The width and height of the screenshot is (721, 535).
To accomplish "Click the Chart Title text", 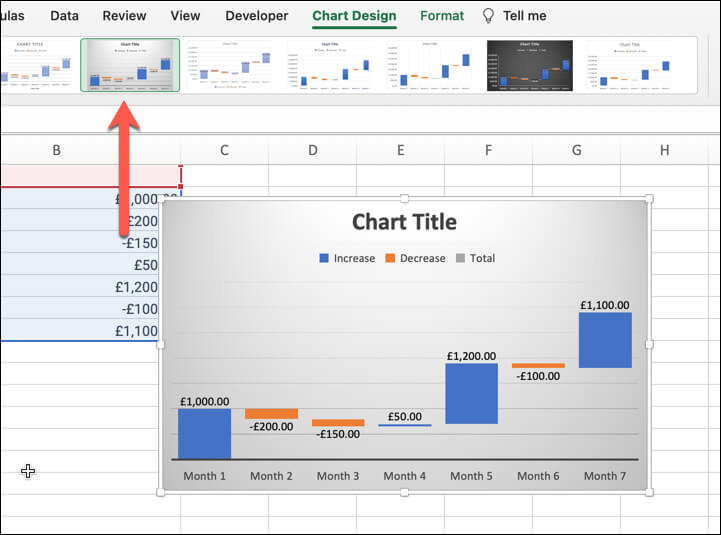I will pyautogui.click(x=404, y=222).
